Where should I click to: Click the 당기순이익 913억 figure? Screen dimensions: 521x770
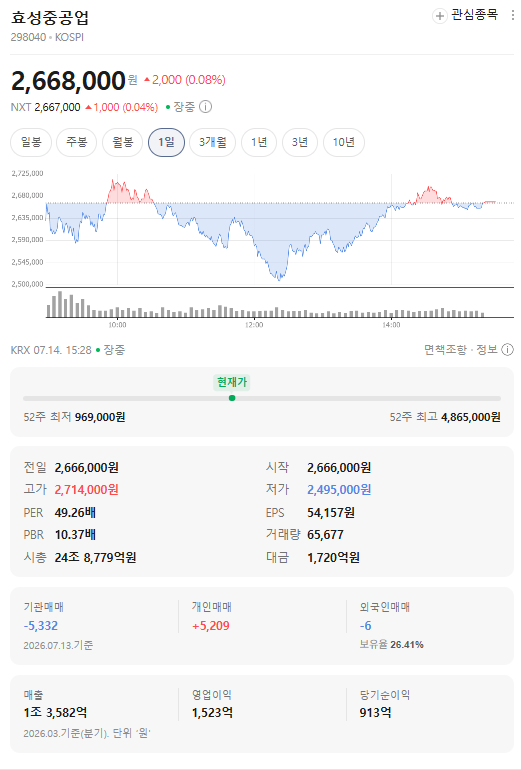tap(375, 713)
